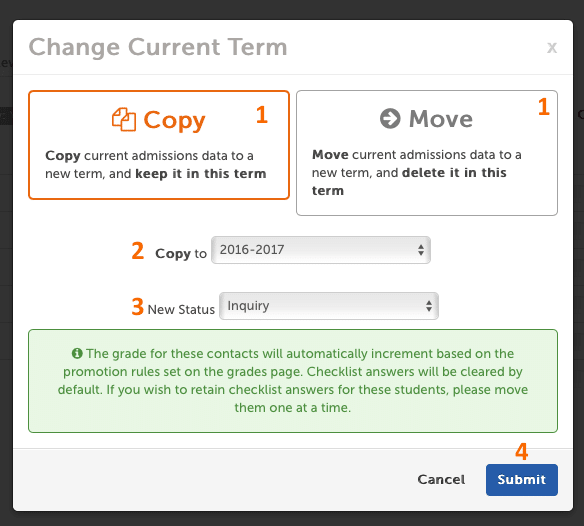Close the Change Current Term dialog
This screenshot has height=526, width=584.
click(x=552, y=48)
